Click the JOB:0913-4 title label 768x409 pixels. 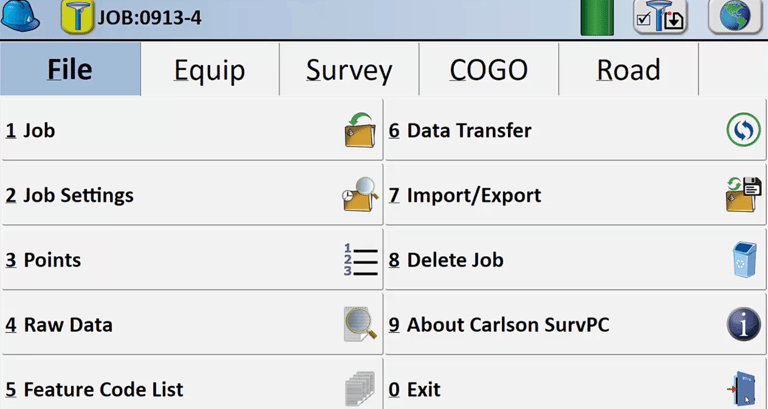(149, 18)
